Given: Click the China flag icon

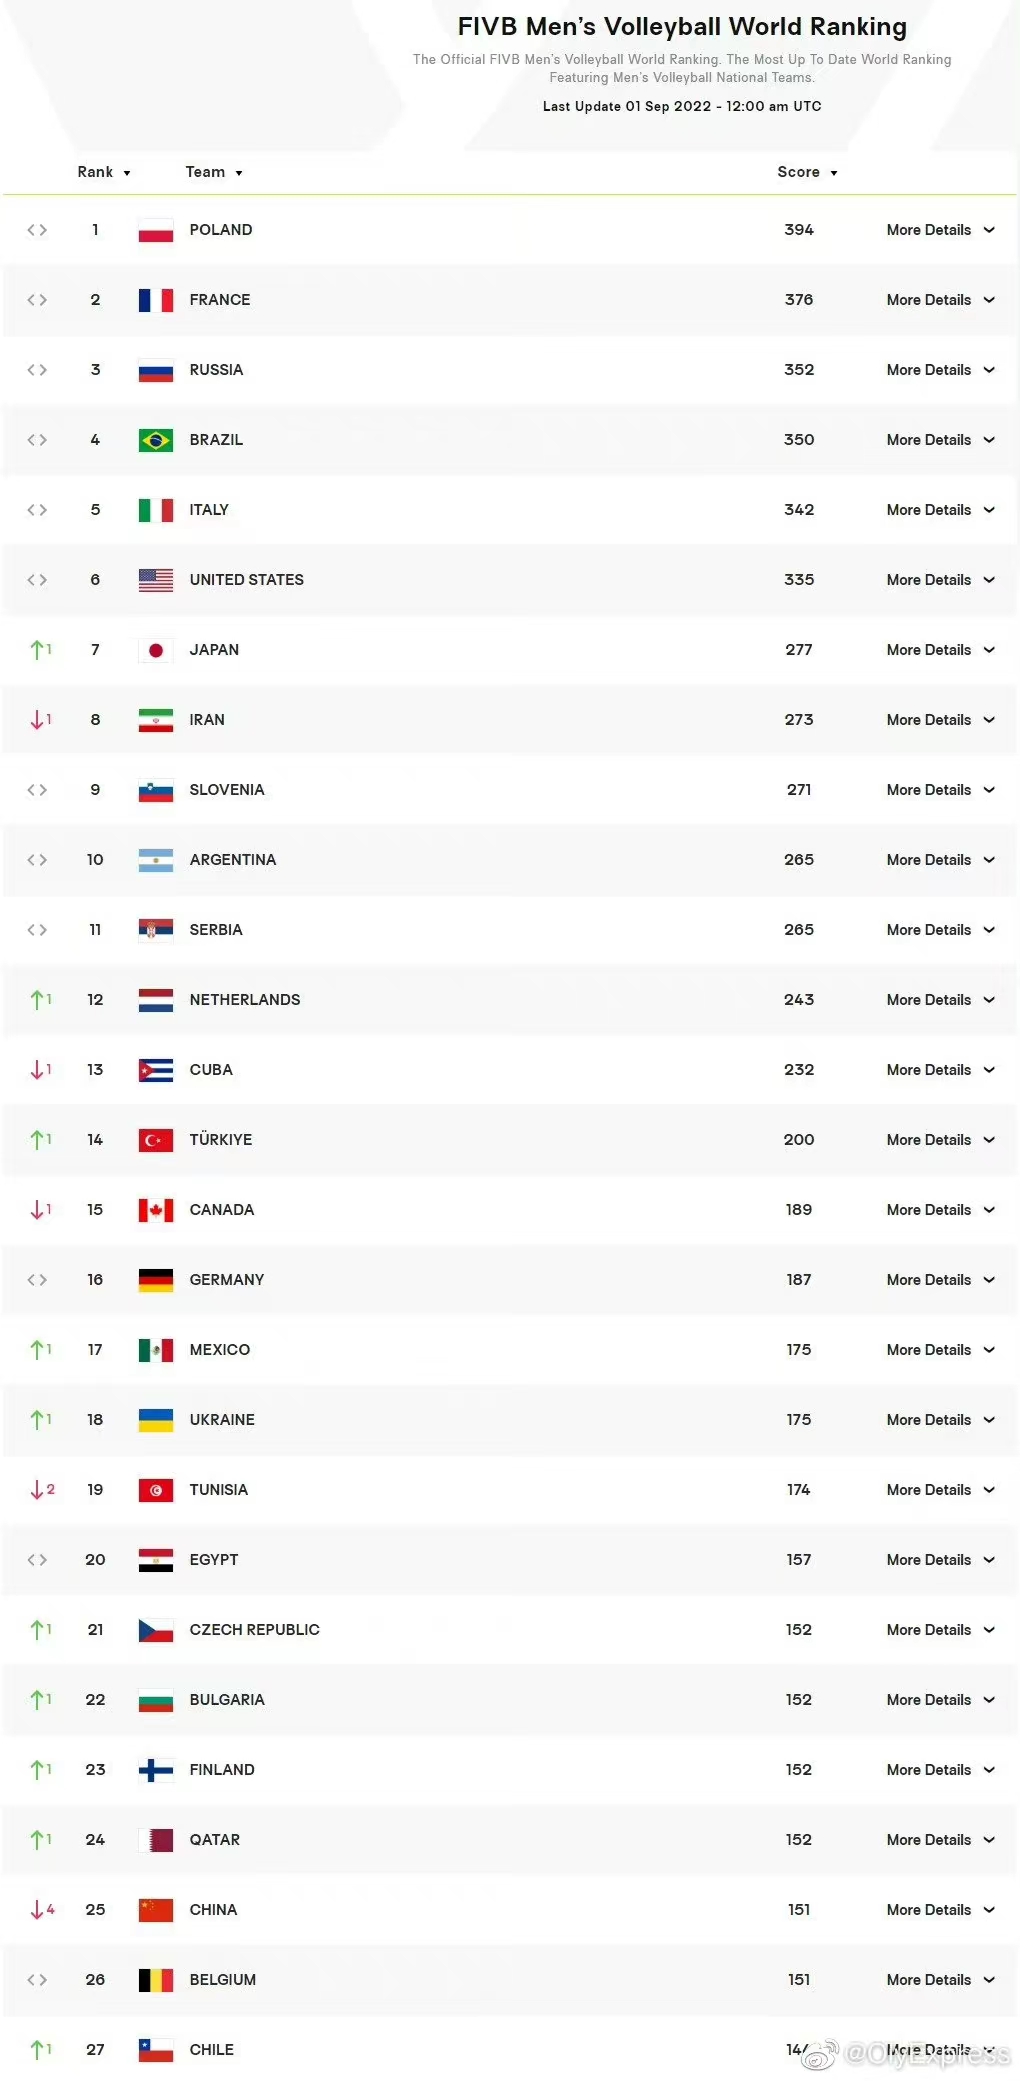Looking at the screenshot, I should [156, 1910].
